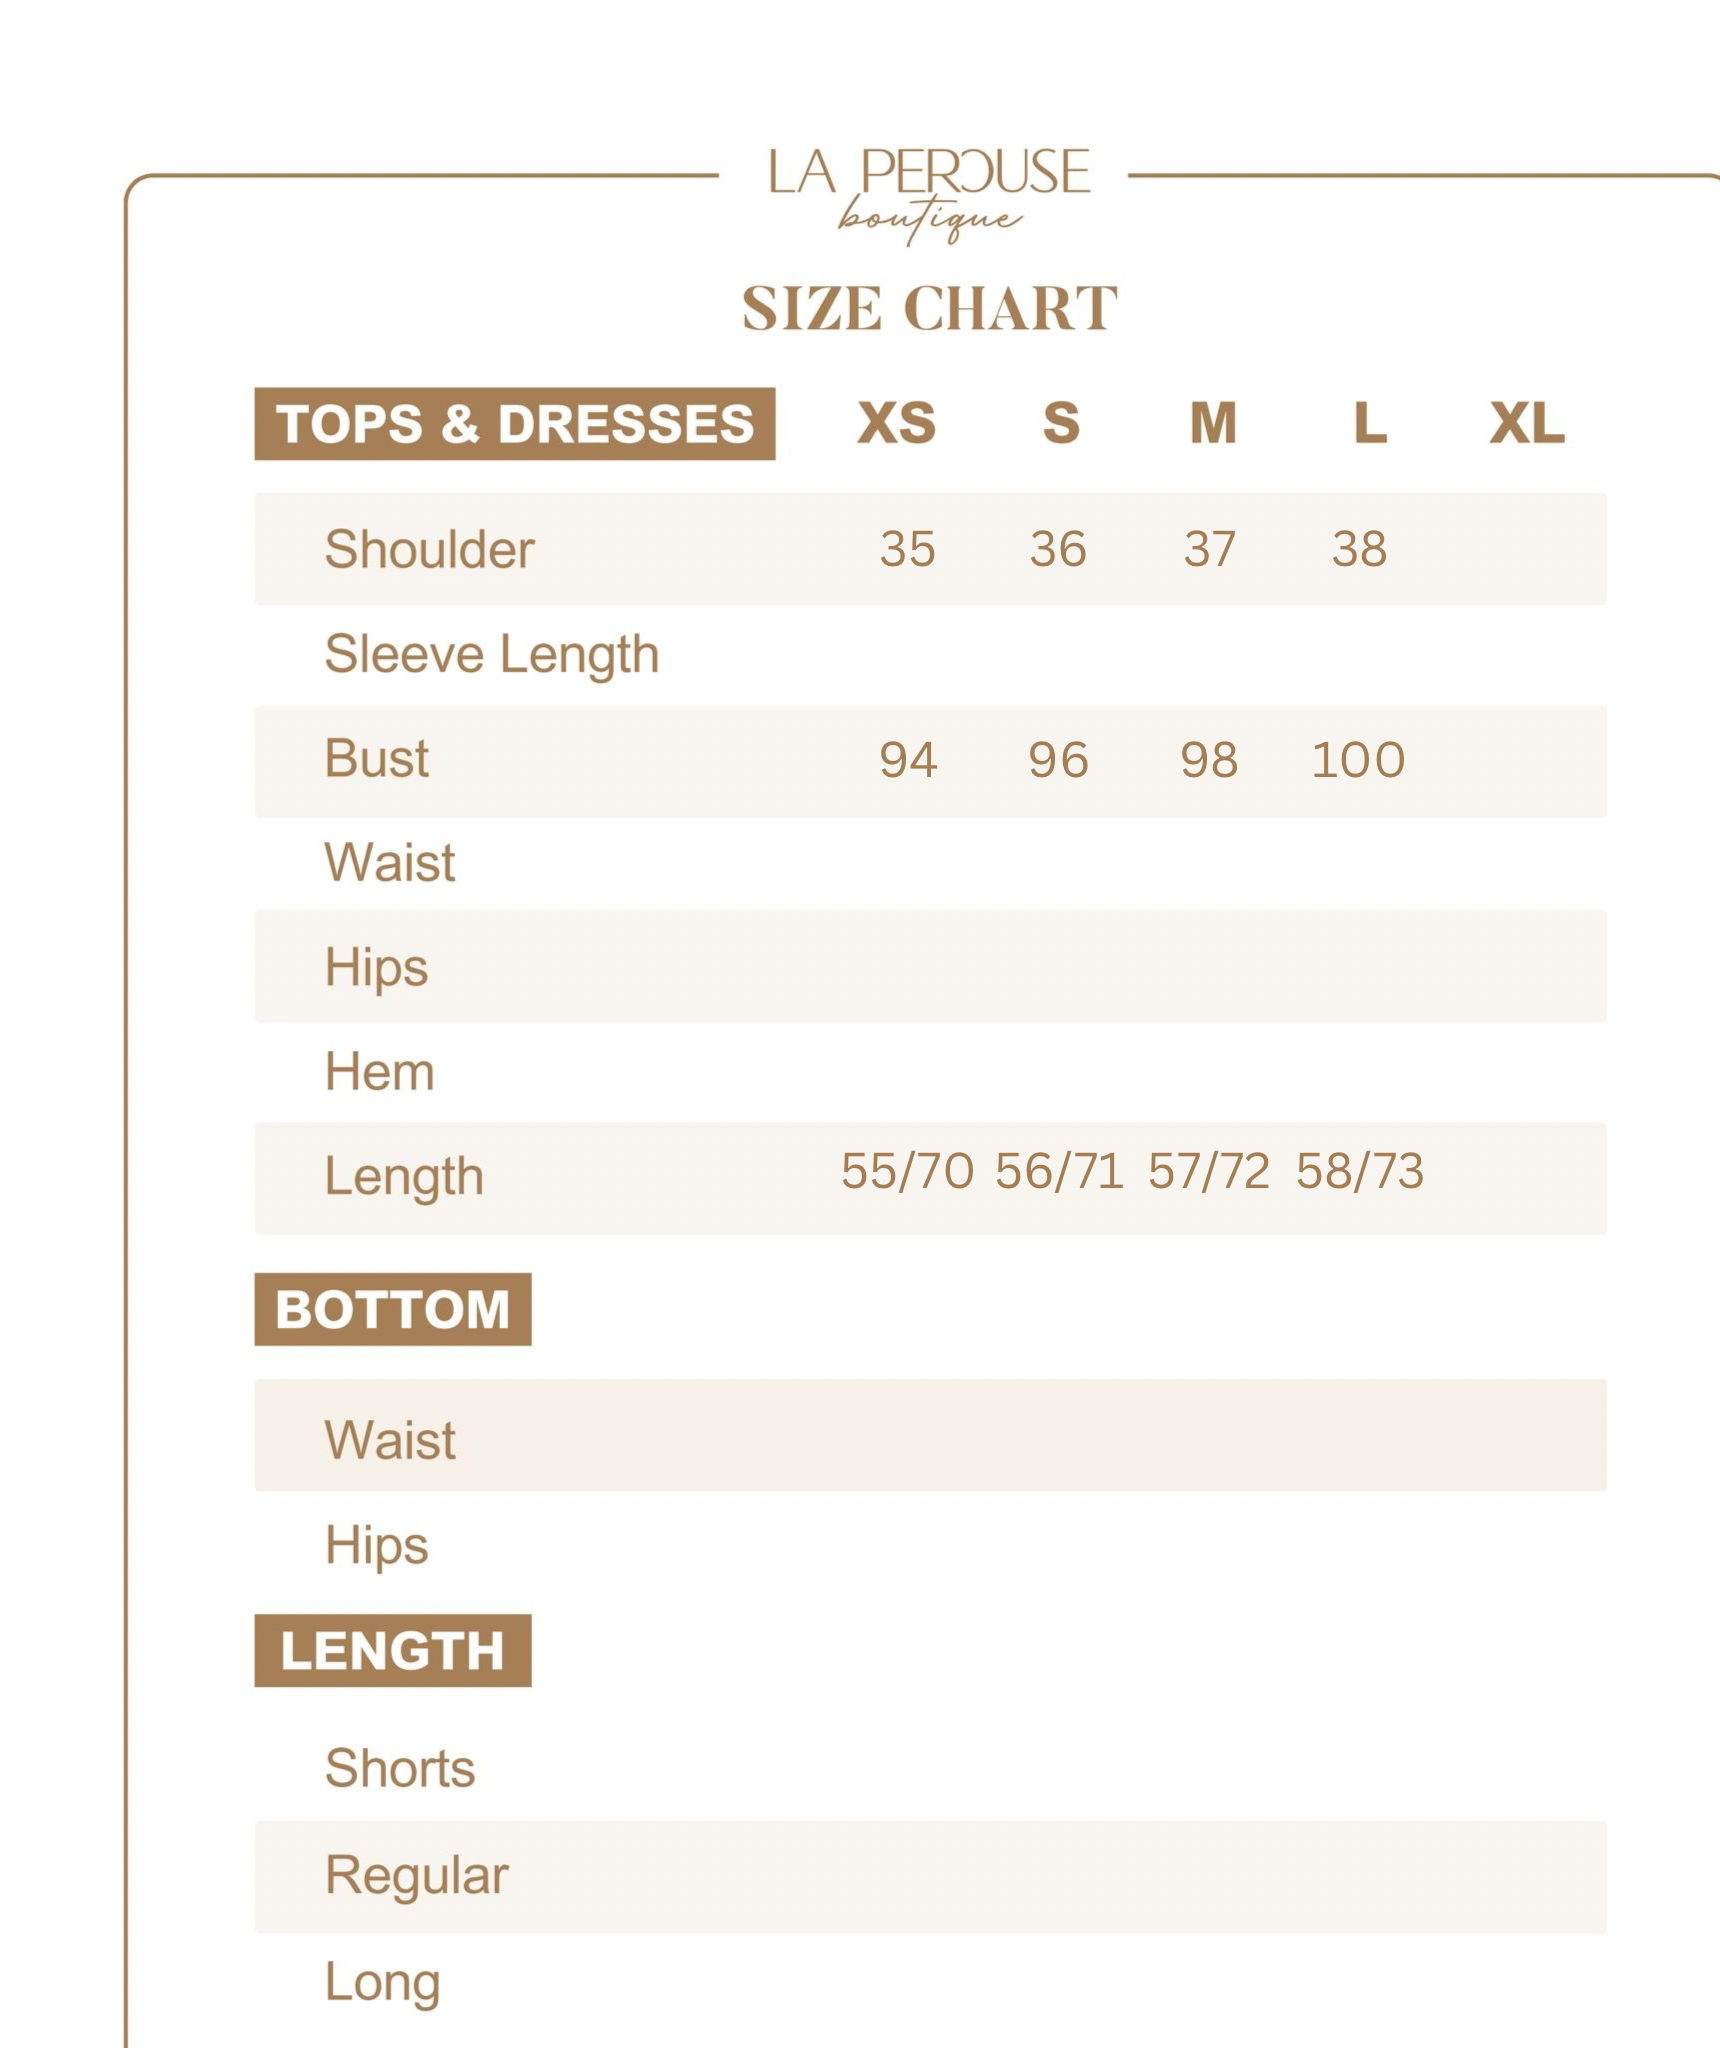Click the Shoulder row label

pos(429,549)
